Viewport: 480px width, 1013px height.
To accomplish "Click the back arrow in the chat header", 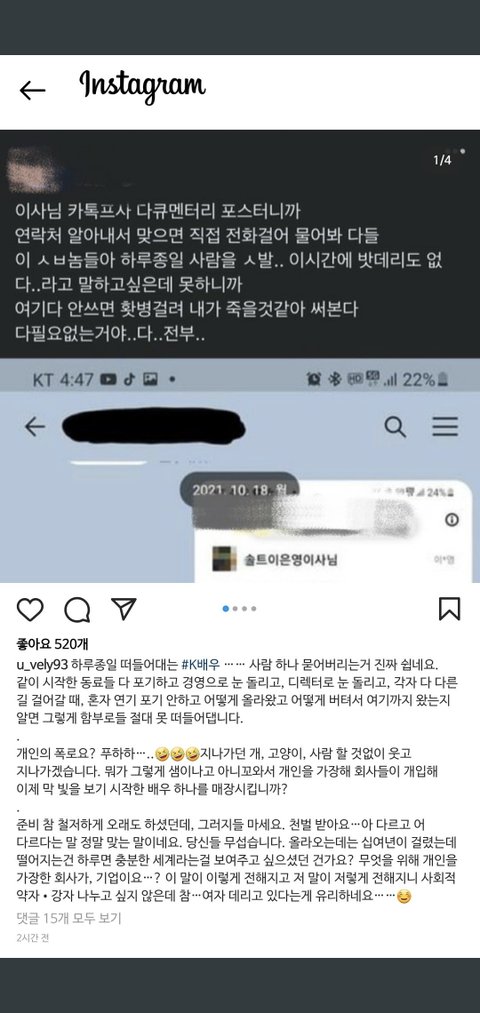I will click(x=35, y=426).
